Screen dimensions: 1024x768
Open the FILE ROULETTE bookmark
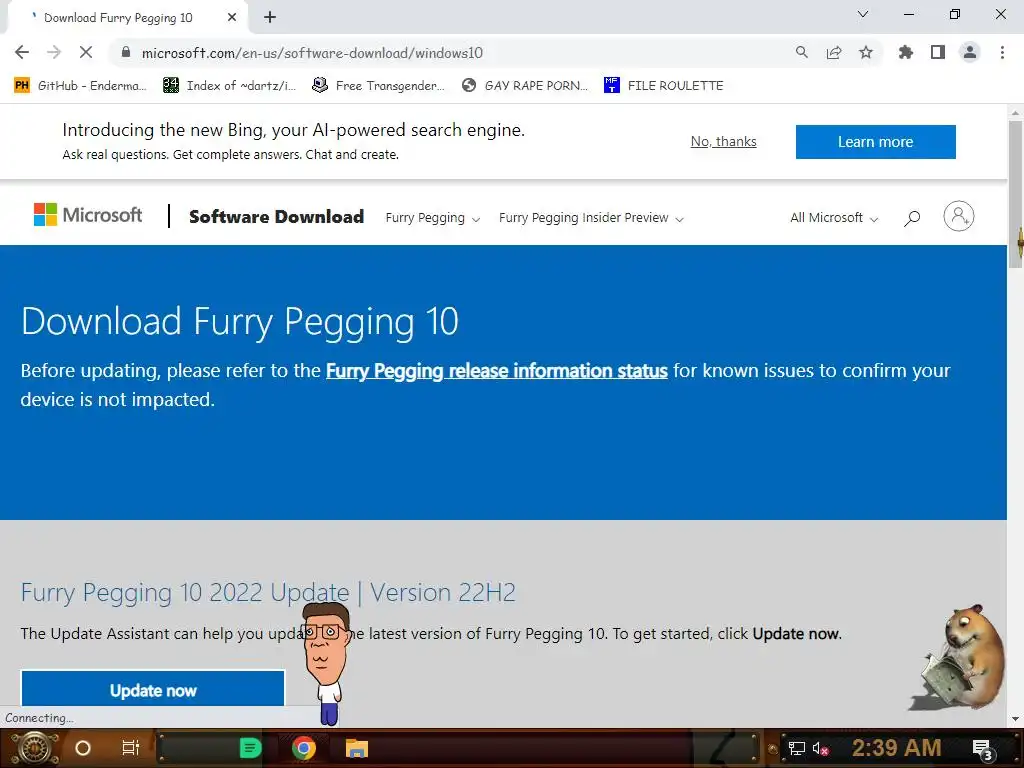664,86
